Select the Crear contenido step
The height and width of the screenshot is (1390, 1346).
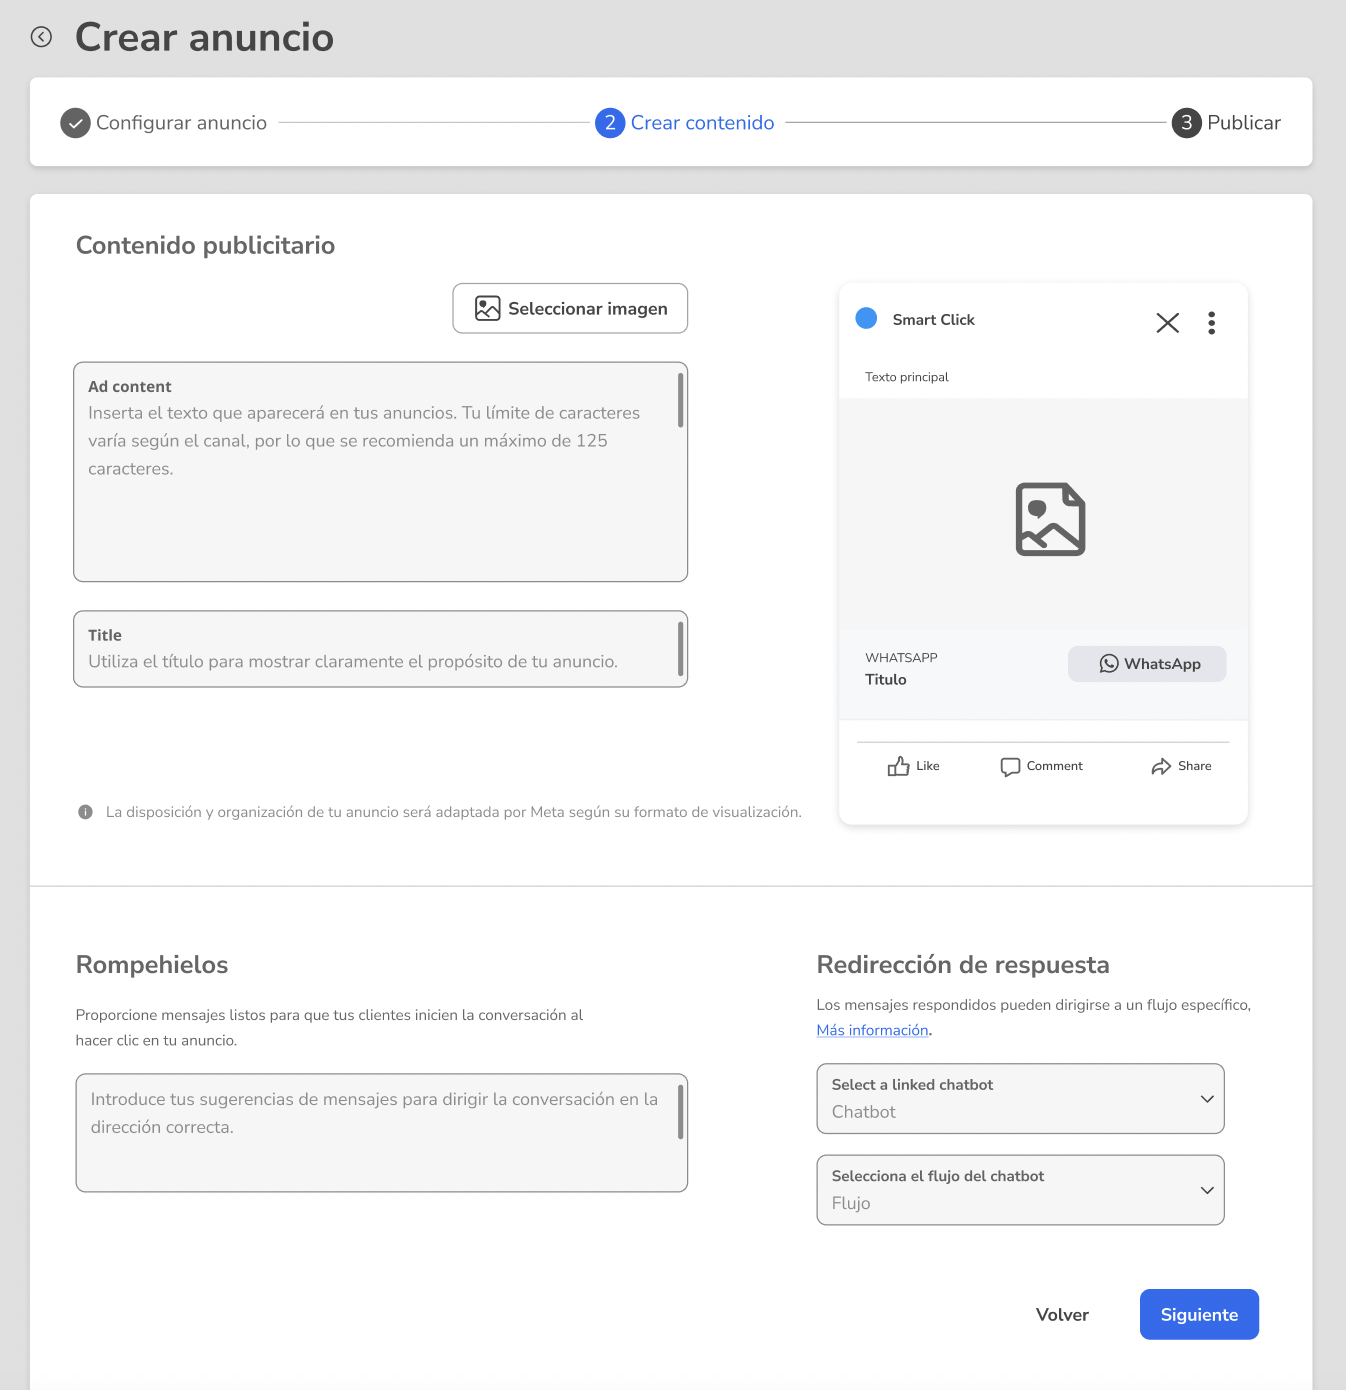point(685,123)
